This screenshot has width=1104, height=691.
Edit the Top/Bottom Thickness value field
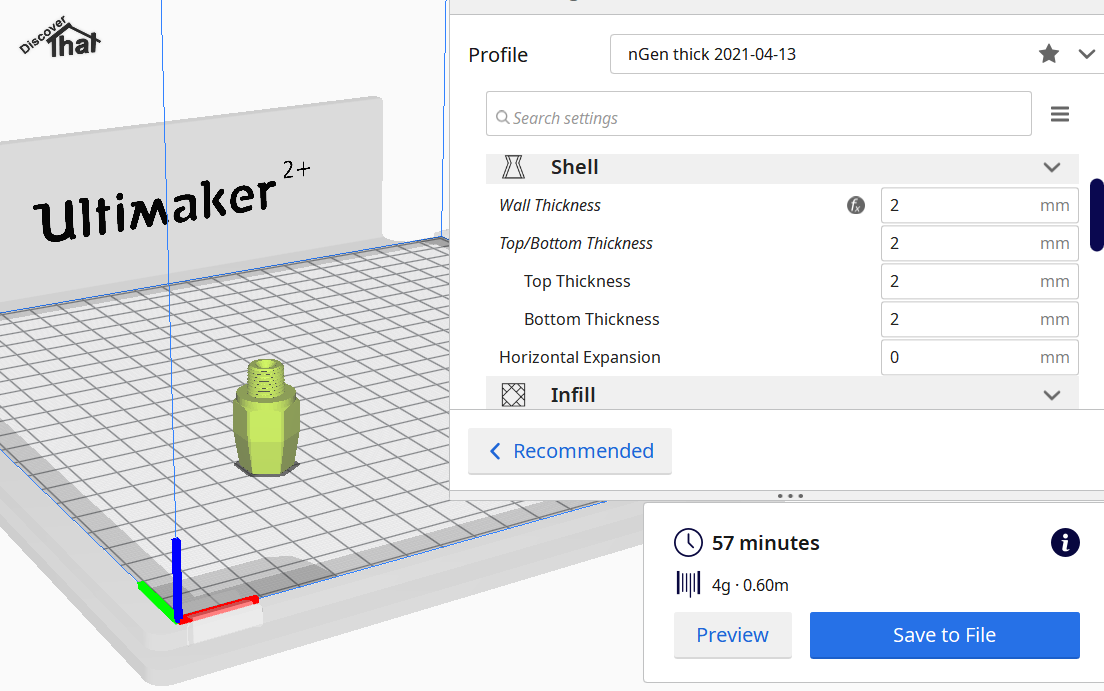[979, 244]
